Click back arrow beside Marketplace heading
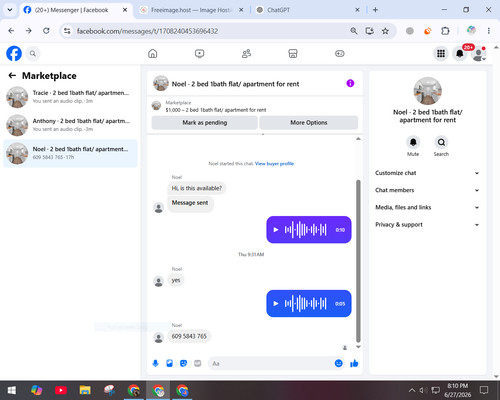This screenshot has height=400, width=500. pos(12,76)
